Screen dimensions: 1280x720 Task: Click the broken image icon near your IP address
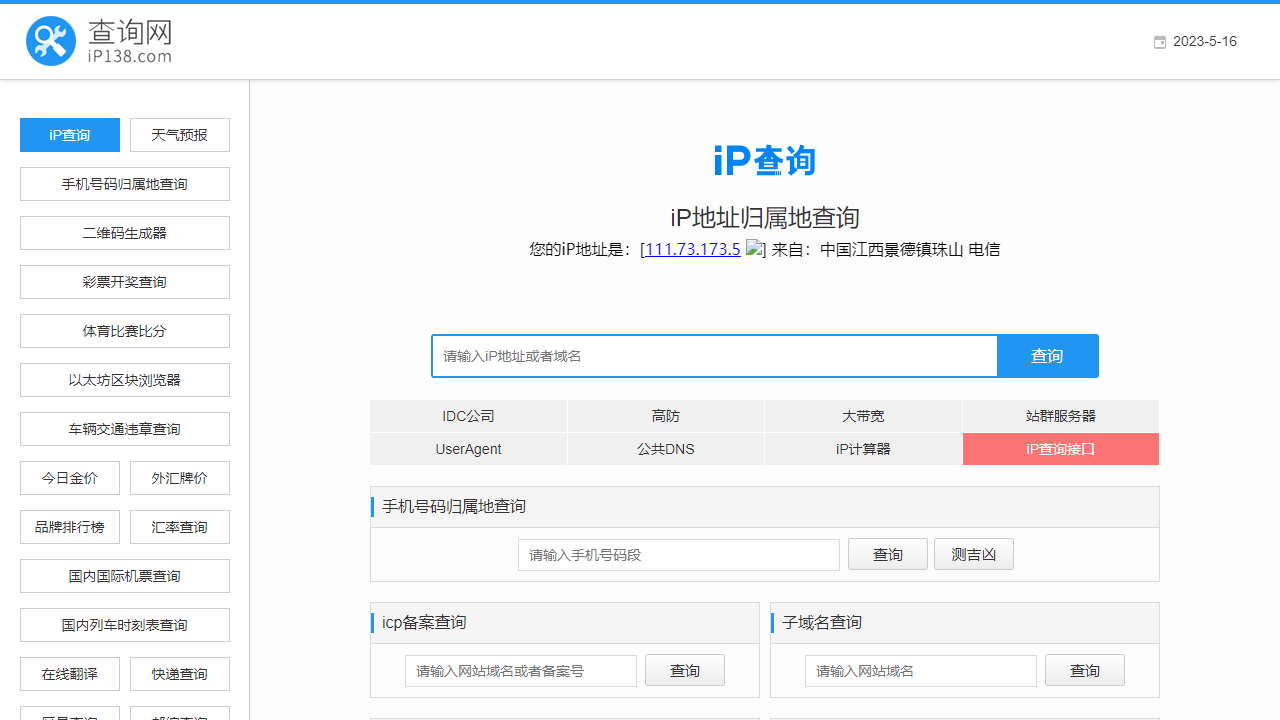pyautogui.click(x=755, y=249)
